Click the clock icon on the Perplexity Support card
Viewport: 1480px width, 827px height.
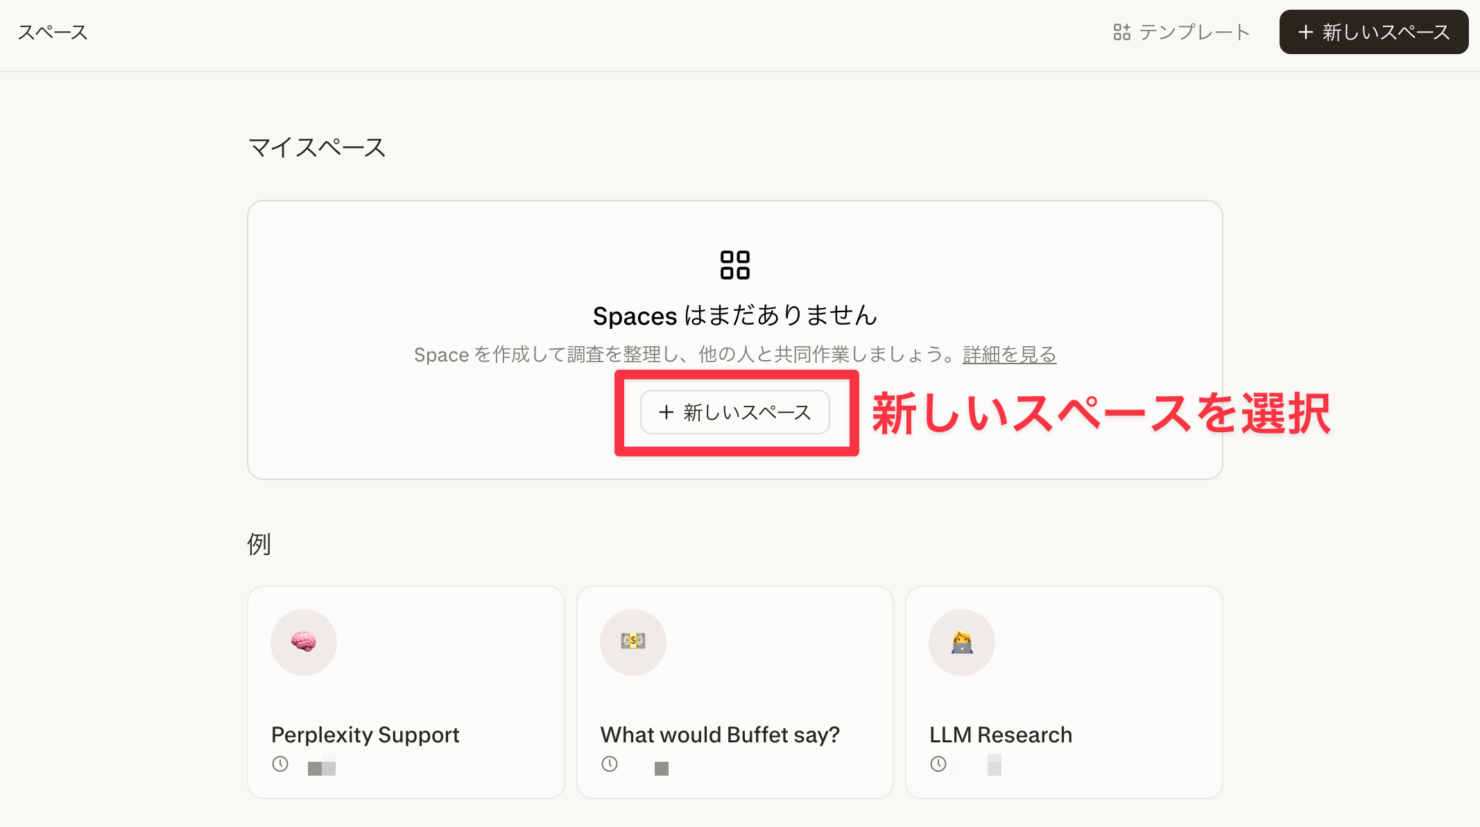pos(279,764)
